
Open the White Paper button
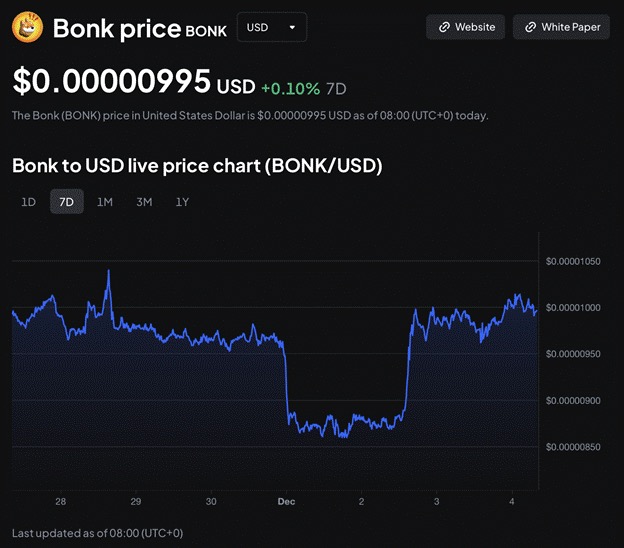pos(561,27)
